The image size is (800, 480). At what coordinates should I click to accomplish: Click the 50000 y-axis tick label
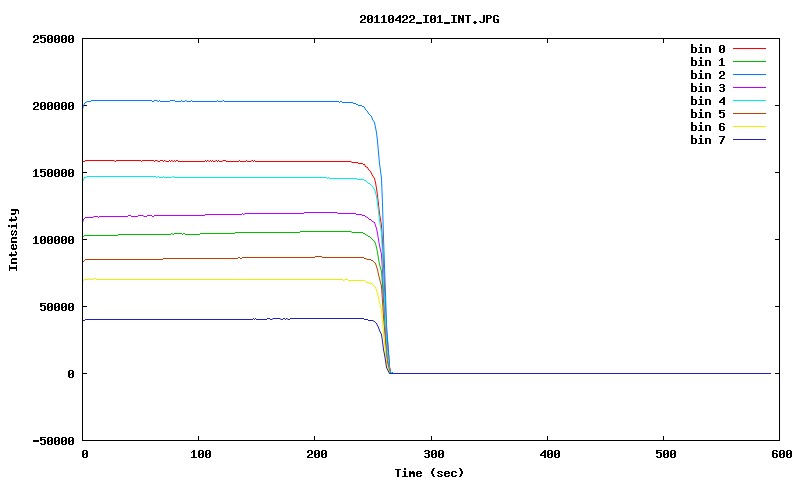coord(57,307)
